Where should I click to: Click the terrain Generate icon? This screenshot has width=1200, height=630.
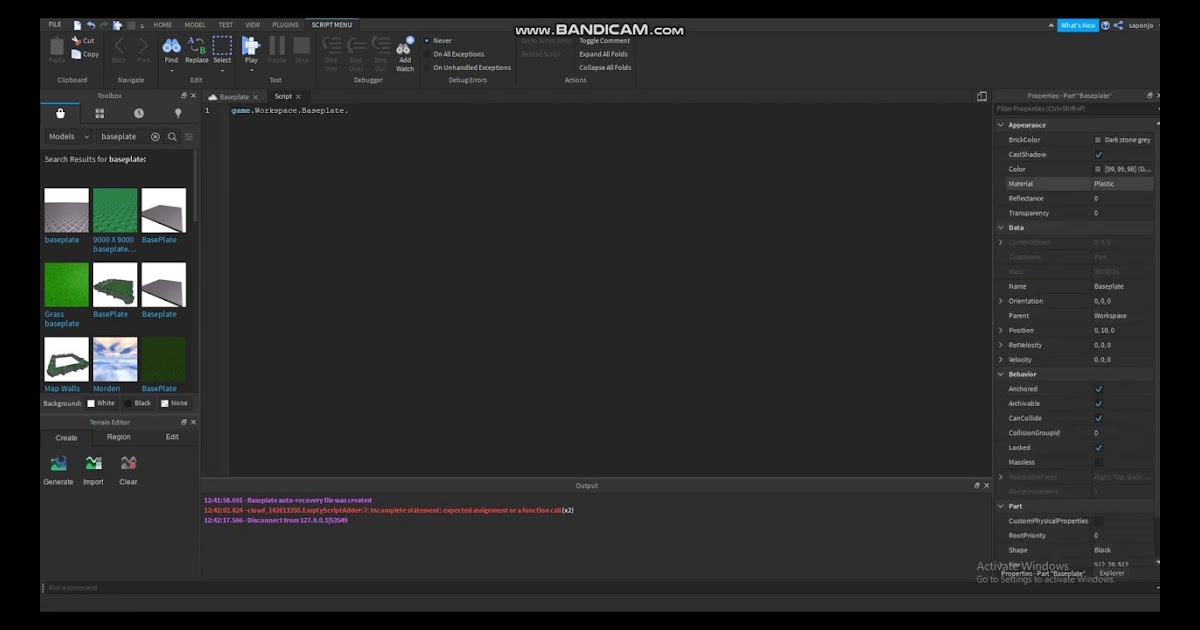(58, 463)
